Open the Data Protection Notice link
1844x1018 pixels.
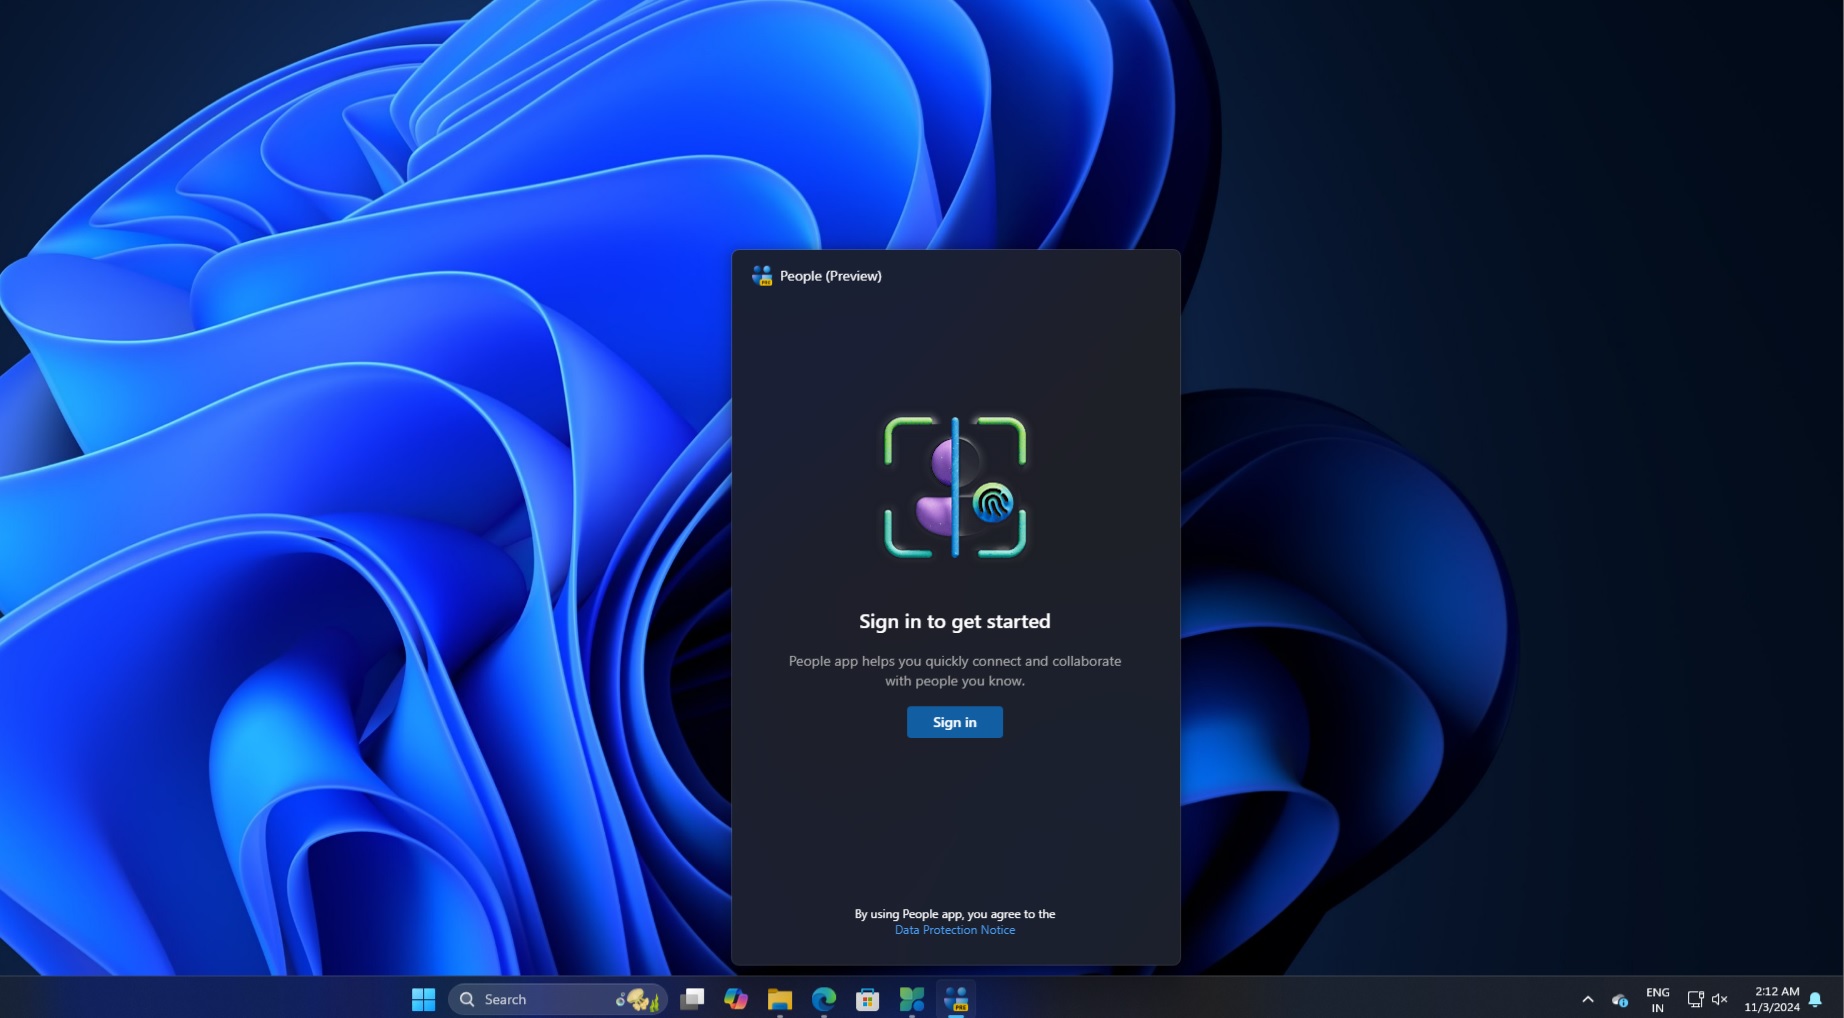click(x=954, y=930)
